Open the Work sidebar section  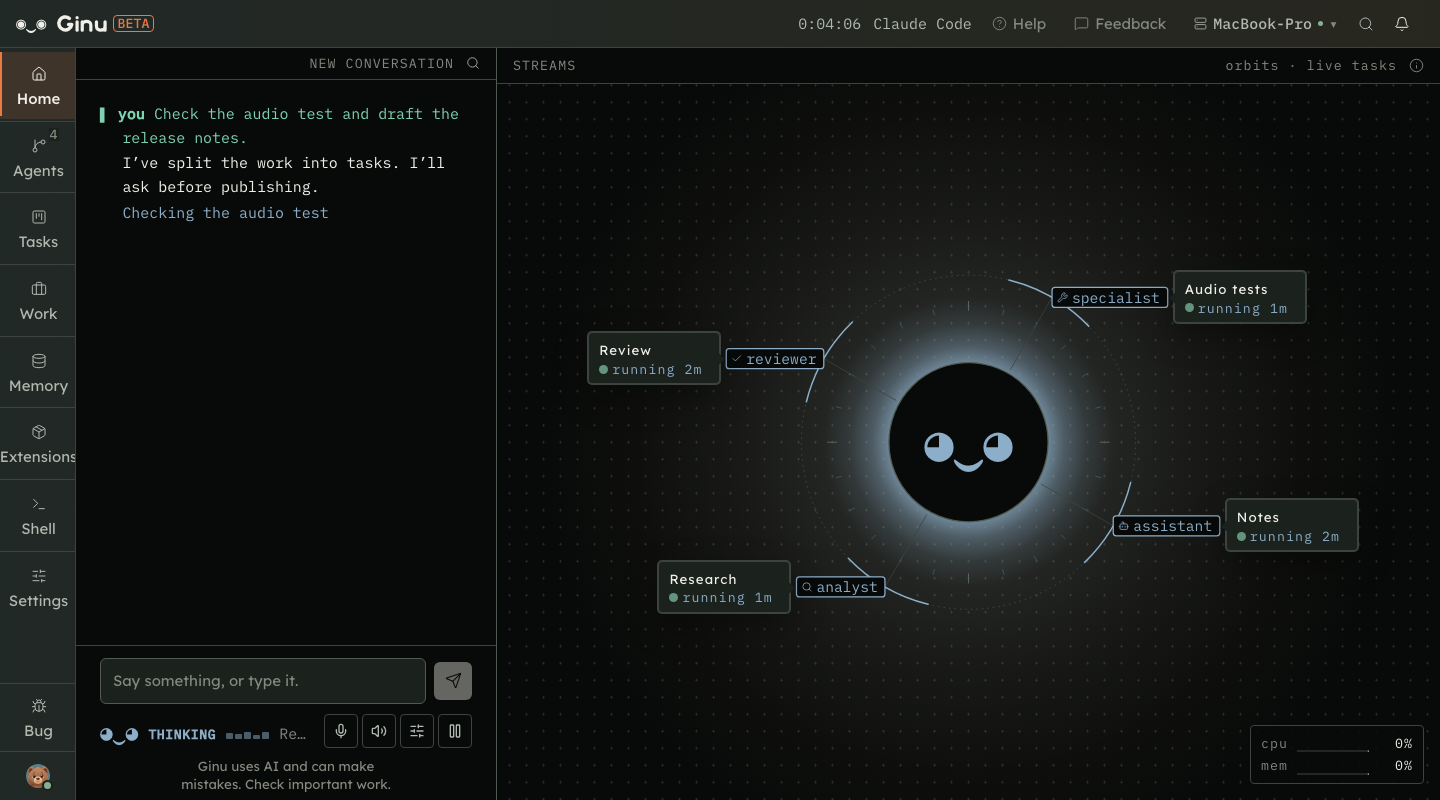point(38,301)
